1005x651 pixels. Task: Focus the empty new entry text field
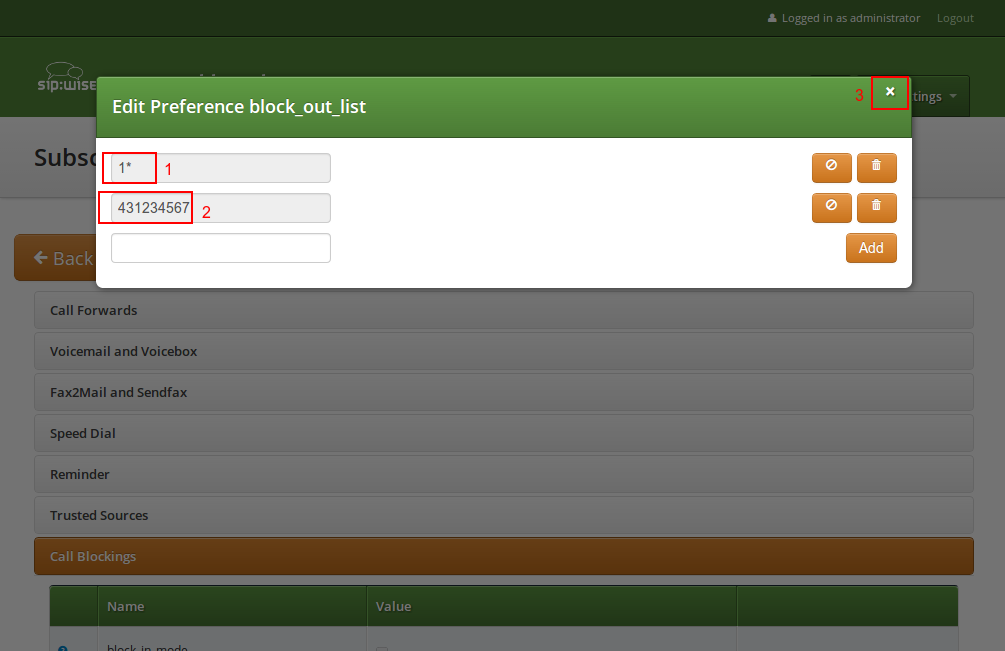220,248
